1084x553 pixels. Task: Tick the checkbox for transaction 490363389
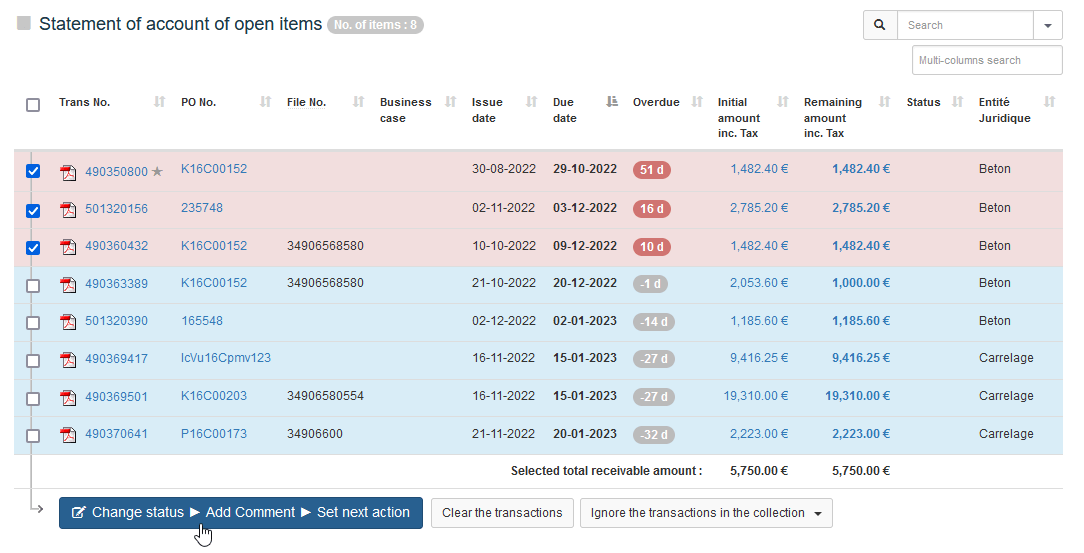point(33,285)
